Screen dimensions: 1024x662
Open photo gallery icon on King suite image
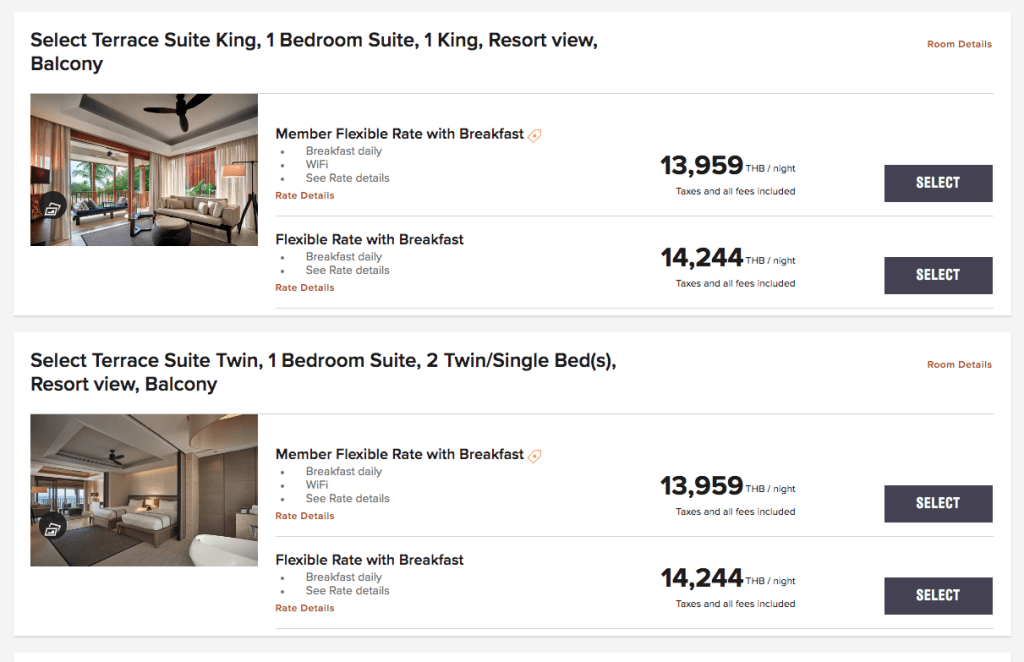pos(54,206)
